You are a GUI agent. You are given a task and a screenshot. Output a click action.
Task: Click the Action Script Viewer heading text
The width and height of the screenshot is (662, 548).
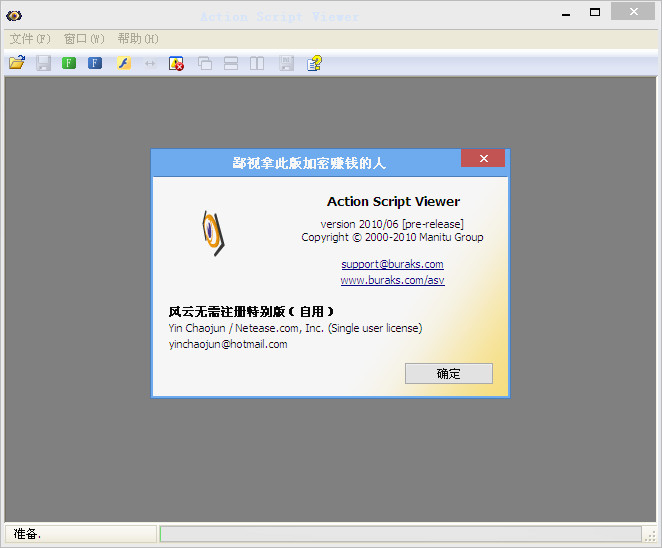tap(393, 202)
